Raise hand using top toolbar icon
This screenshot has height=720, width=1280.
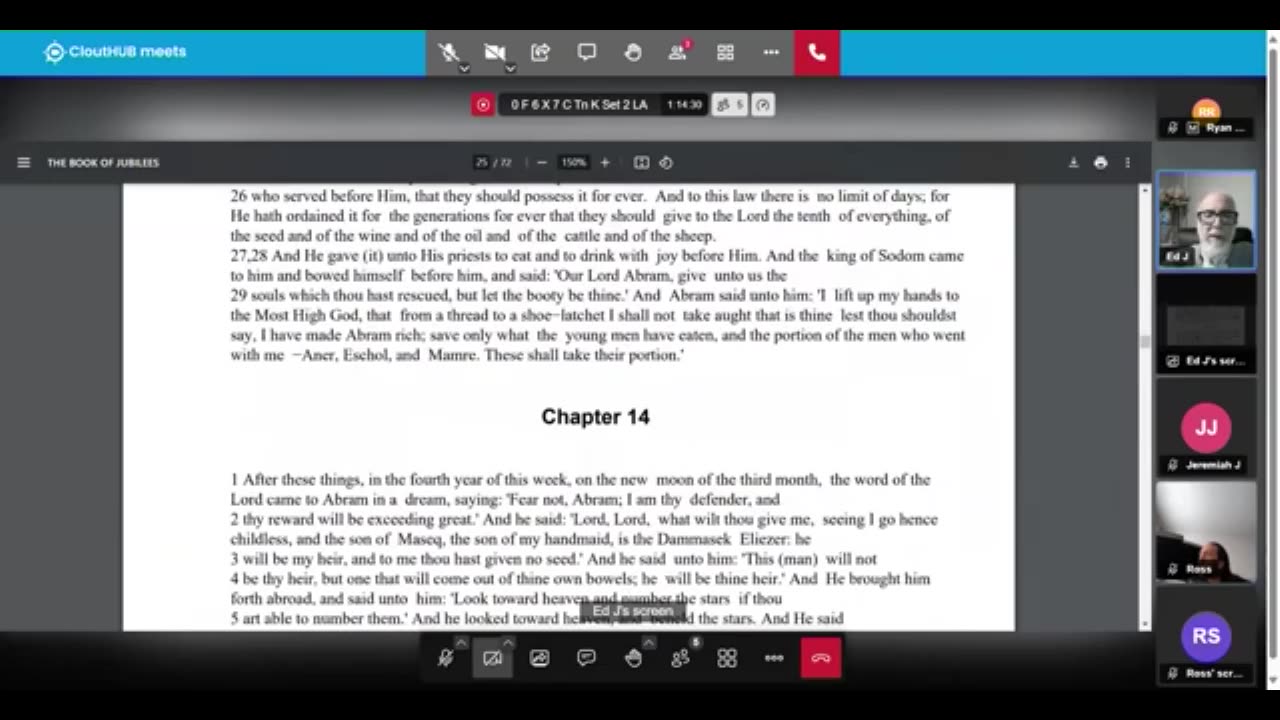coord(633,52)
